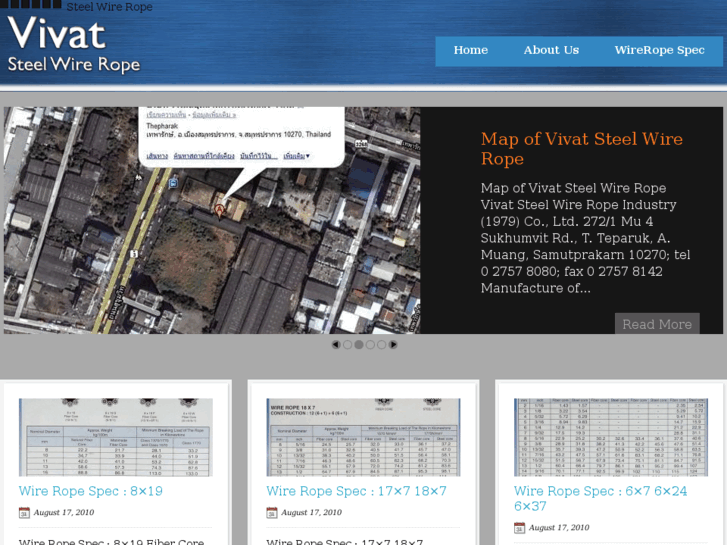Open Wire Rope Spec : 8×19 link
727x545 pixels.
[90, 491]
